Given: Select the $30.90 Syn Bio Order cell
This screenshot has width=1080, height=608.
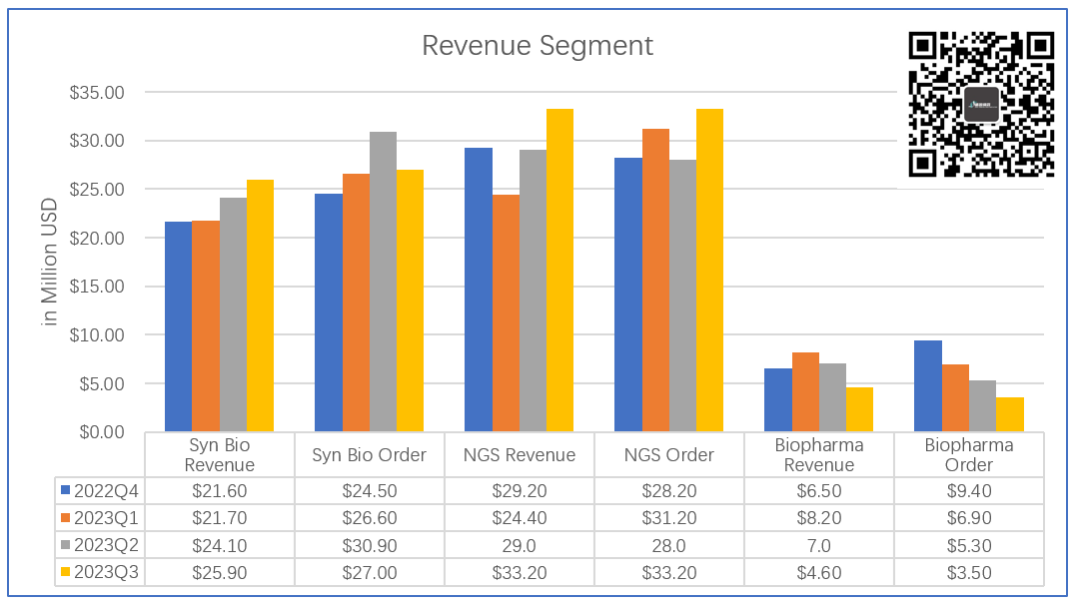Looking at the screenshot, I should (x=369, y=545).
